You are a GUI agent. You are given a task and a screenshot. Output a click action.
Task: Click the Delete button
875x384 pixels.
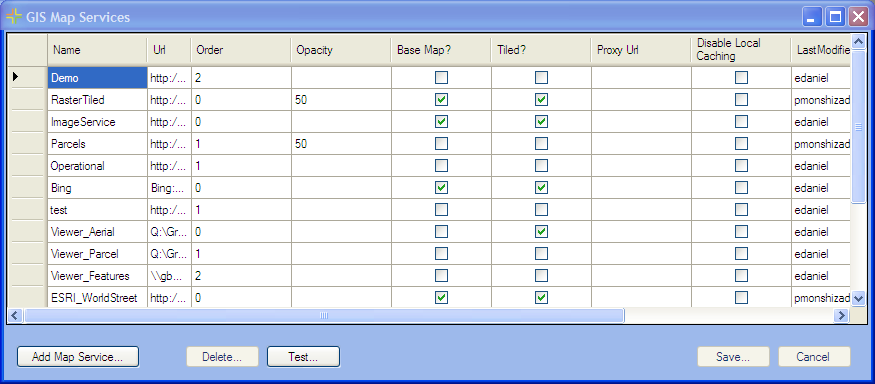(x=222, y=357)
